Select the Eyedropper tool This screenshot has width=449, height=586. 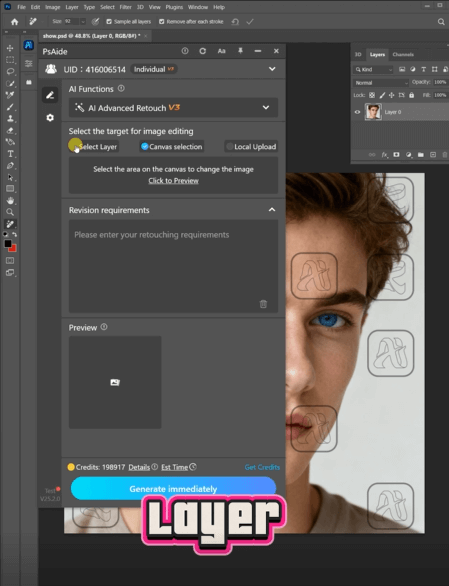(x=10, y=95)
